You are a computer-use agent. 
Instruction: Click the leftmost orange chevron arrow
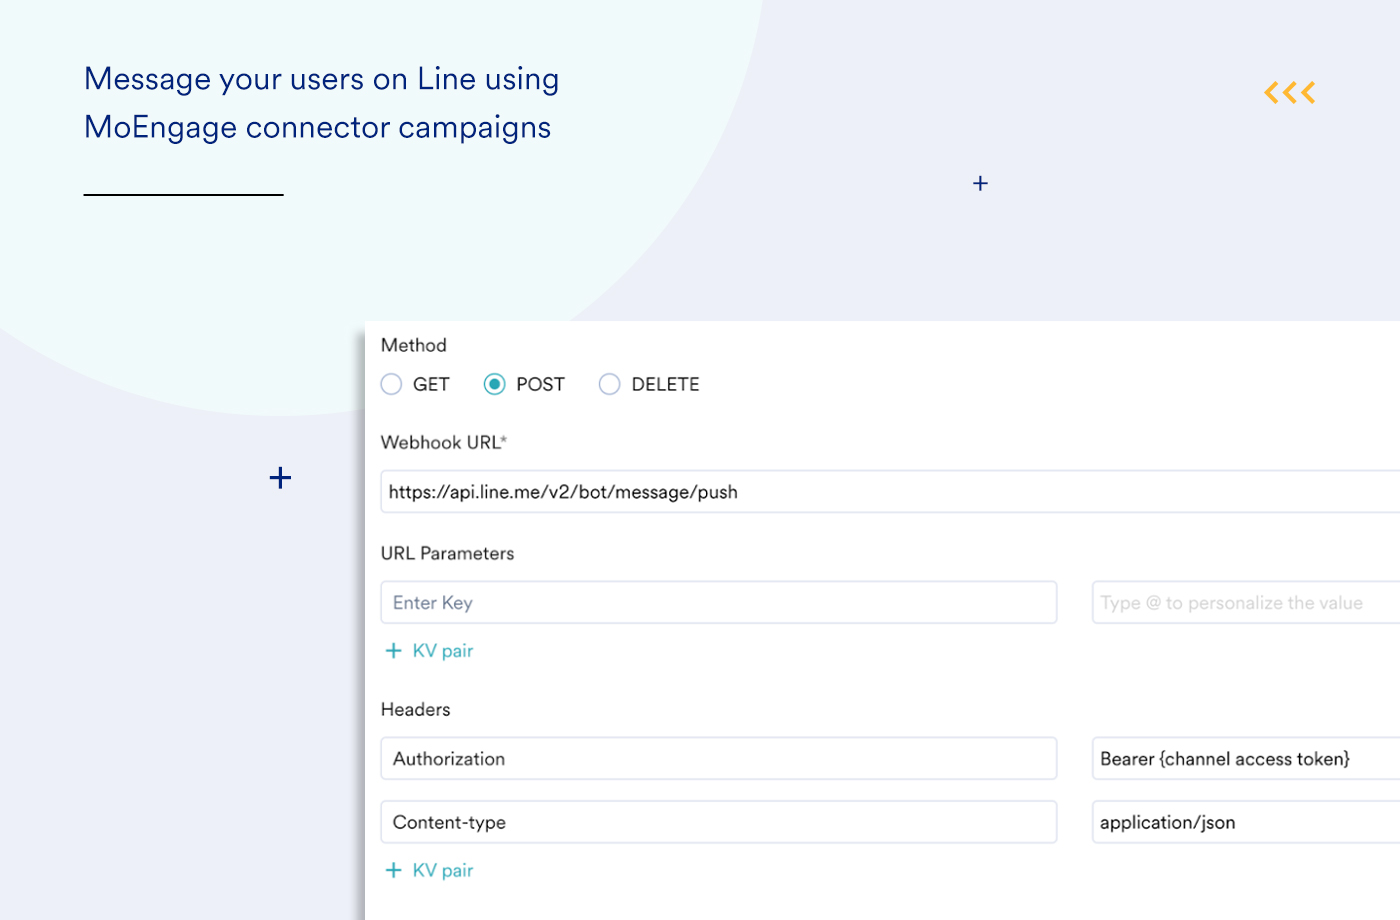(x=1272, y=92)
